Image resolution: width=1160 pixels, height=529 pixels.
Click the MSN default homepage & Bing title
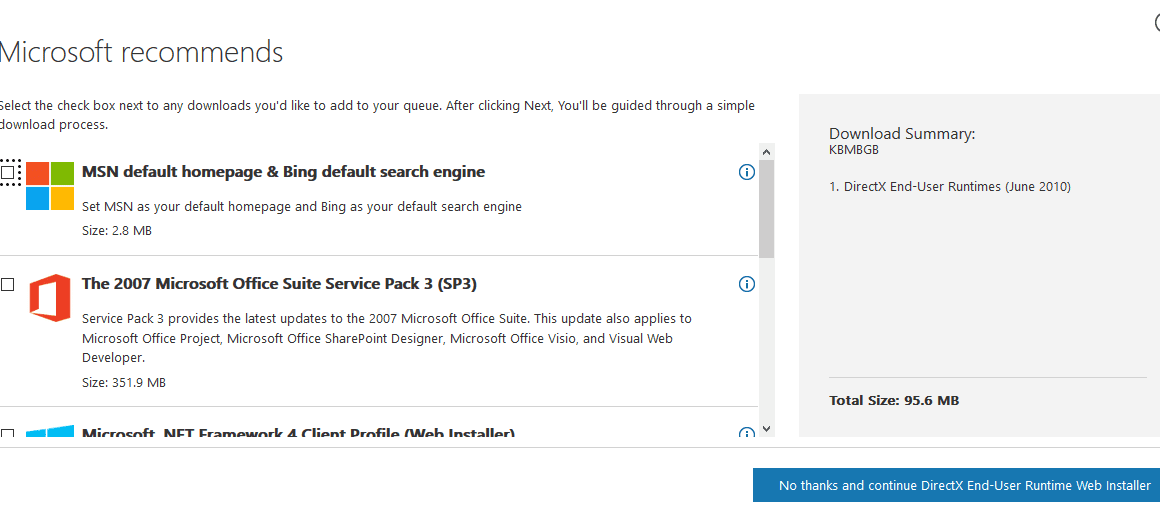283,172
